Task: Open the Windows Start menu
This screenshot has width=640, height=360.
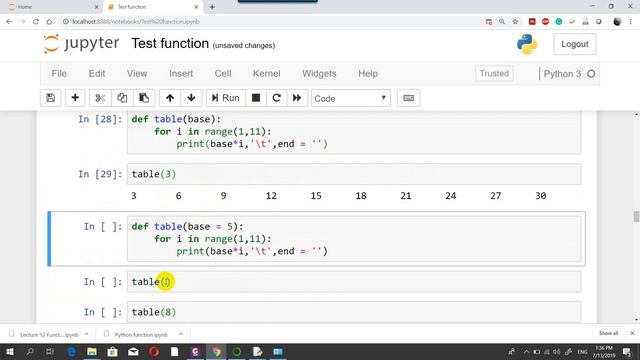Action: pos(9,352)
